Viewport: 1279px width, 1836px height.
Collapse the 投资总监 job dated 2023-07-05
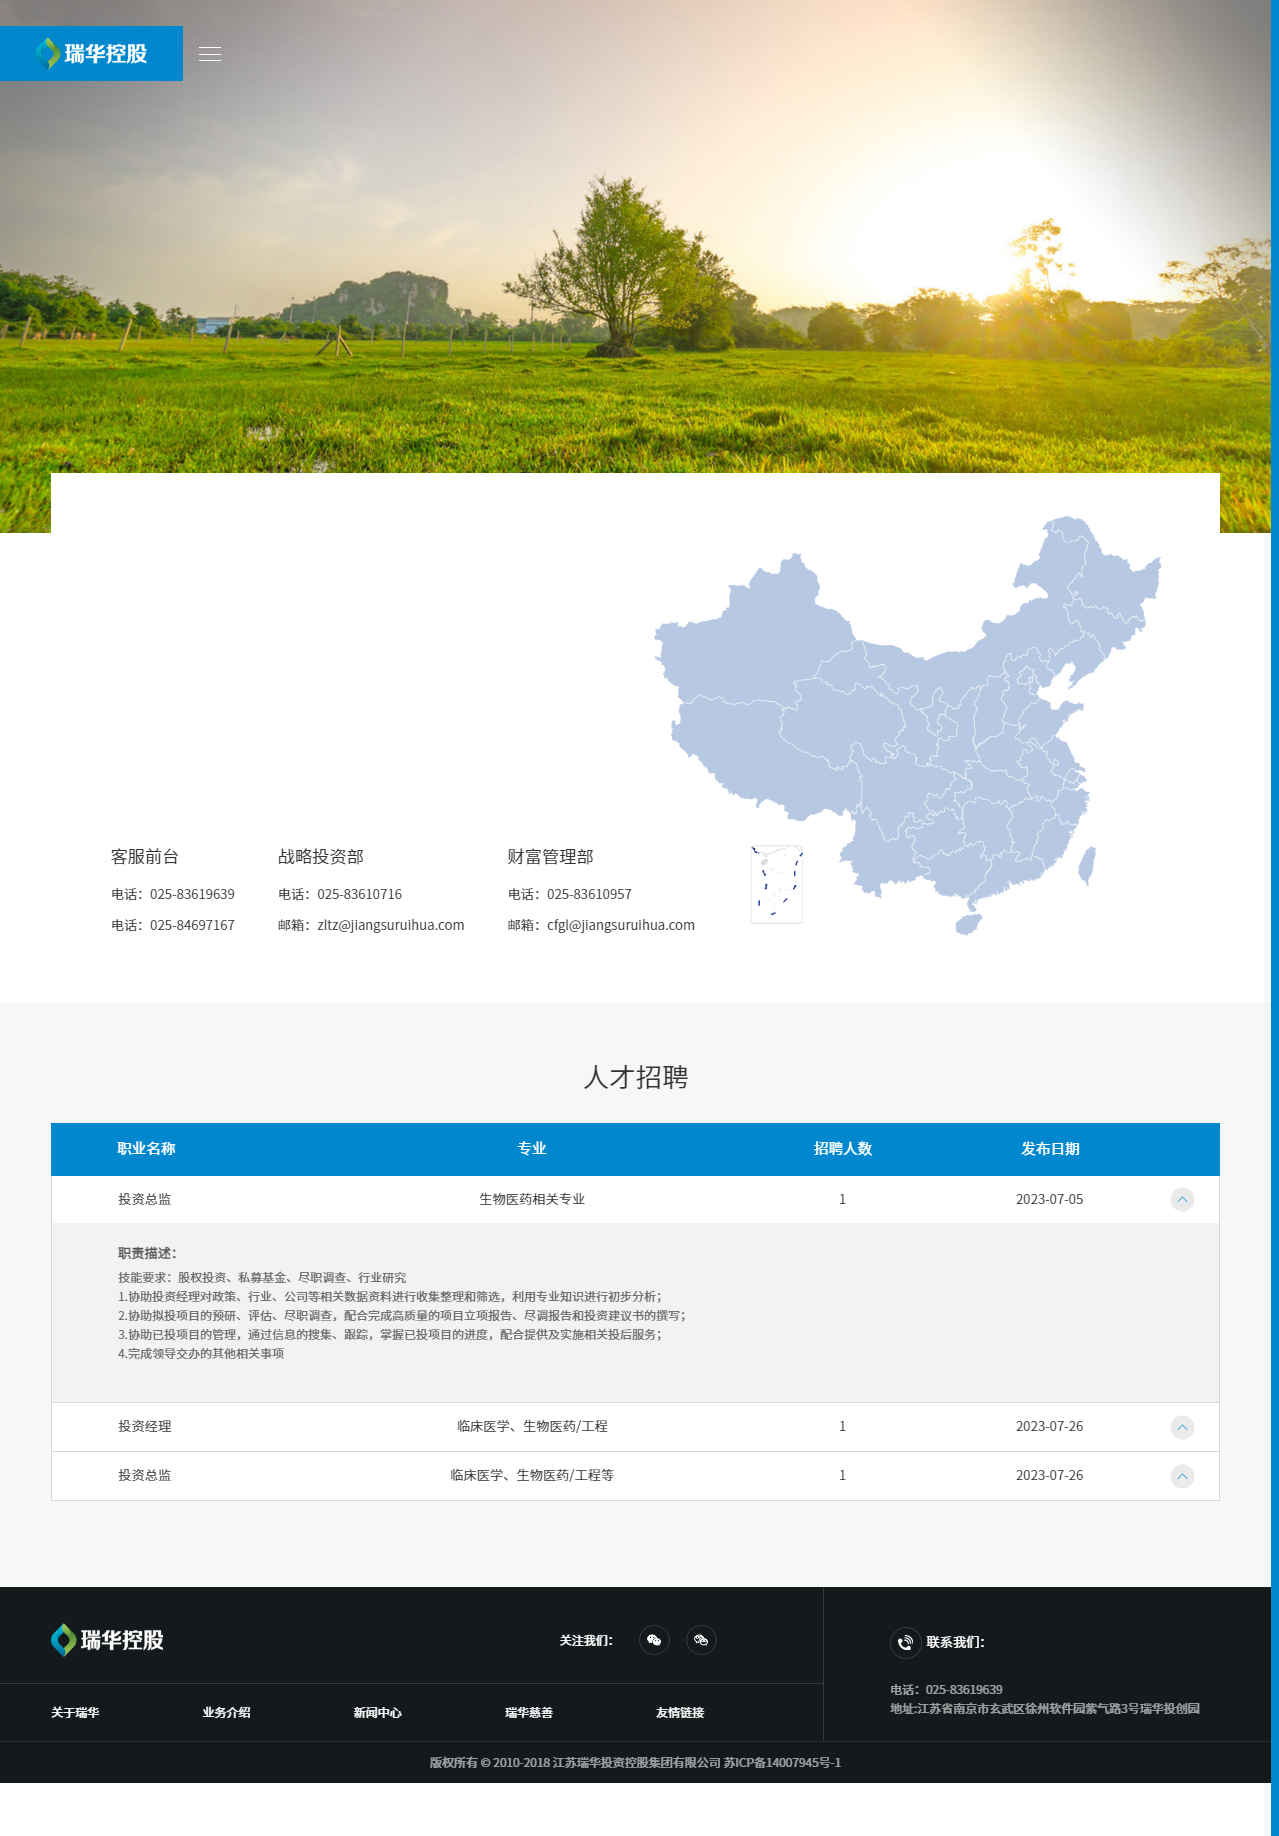click(1182, 1199)
